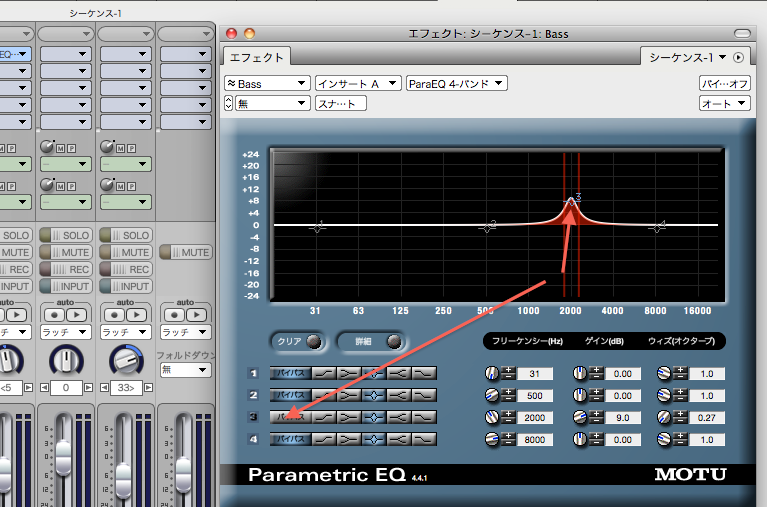This screenshot has width=767, height=507.
Task: Select the diamond peak filter shape for band 2
Action: pos(374,395)
